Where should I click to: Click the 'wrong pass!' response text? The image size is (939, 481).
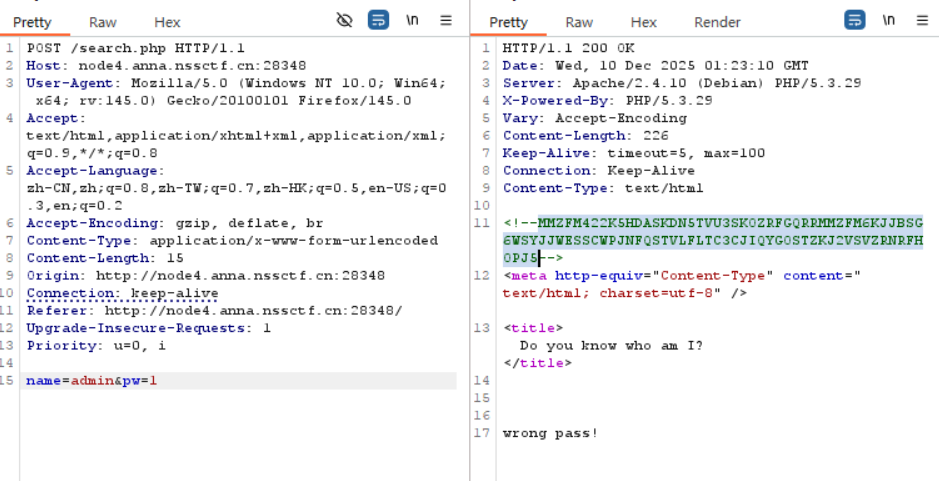[550, 433]
